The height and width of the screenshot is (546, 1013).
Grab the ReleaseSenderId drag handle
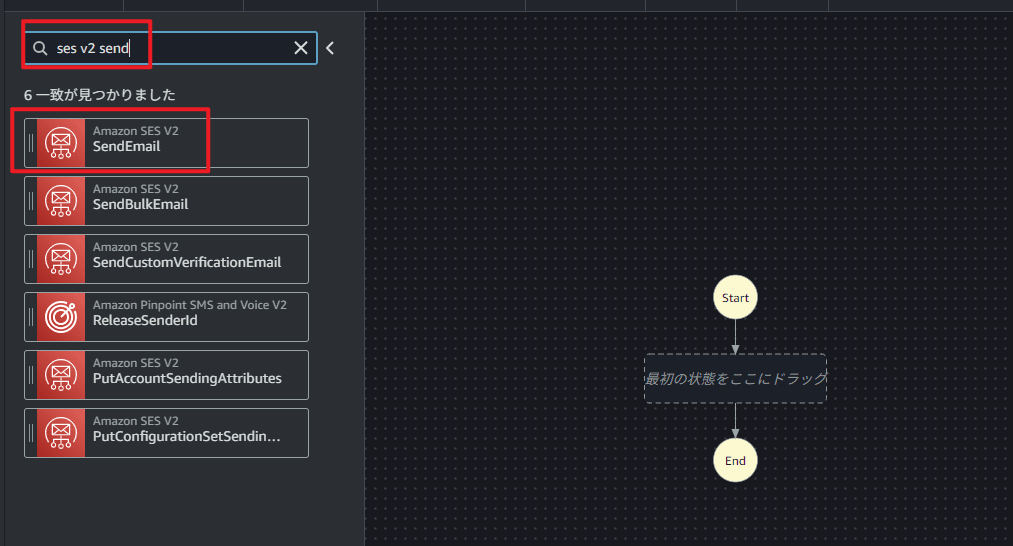click(x=30, y=317)
